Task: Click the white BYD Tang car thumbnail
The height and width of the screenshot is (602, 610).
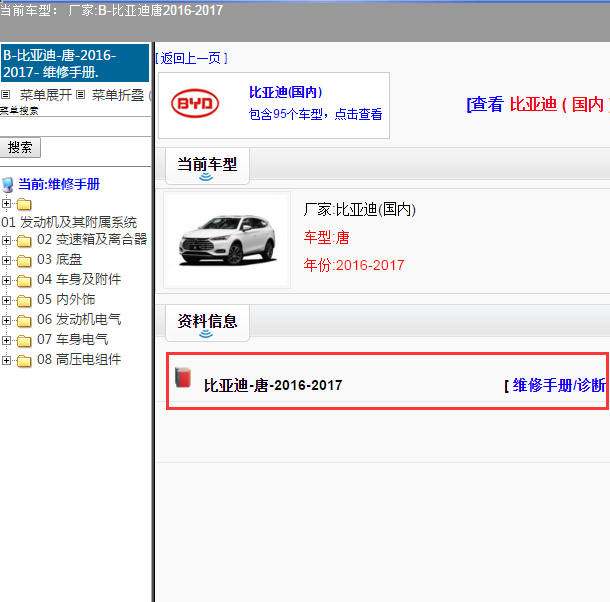Action: click(x=227, y=240)
